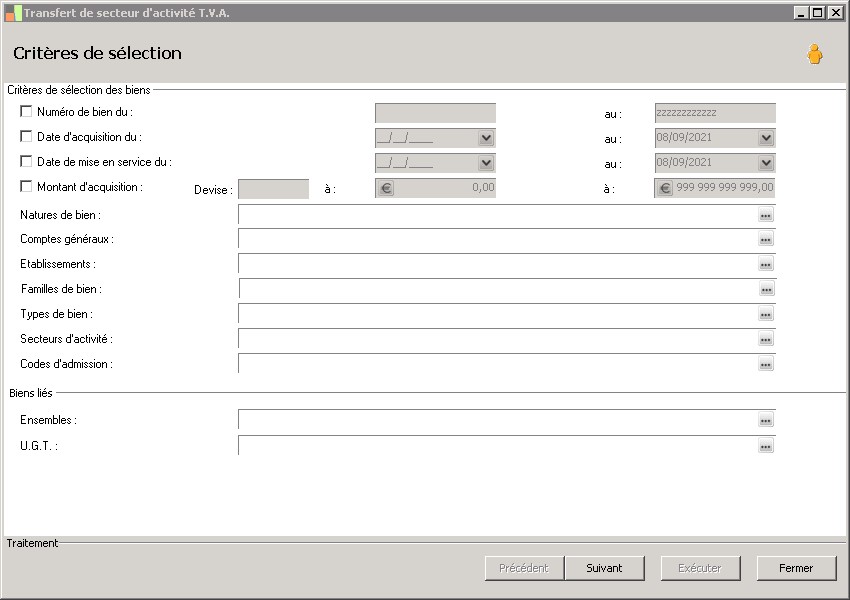Screen dimensions: 850x600
Task: Enable the Numéro de bien du checkbox
Action: click(x=26, y=112)
